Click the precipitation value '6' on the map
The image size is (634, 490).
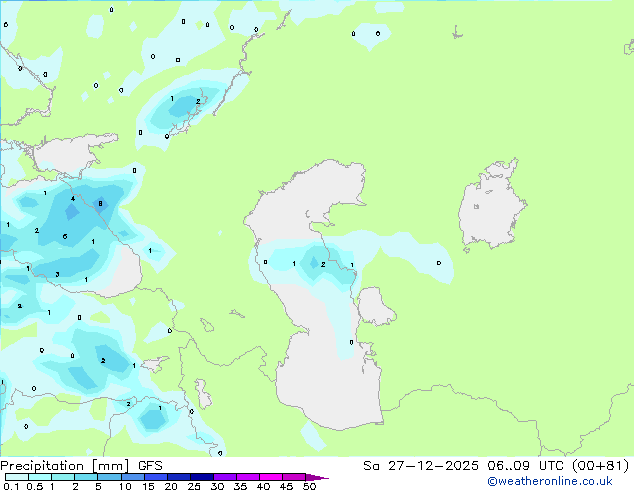(x=65, y=237)
